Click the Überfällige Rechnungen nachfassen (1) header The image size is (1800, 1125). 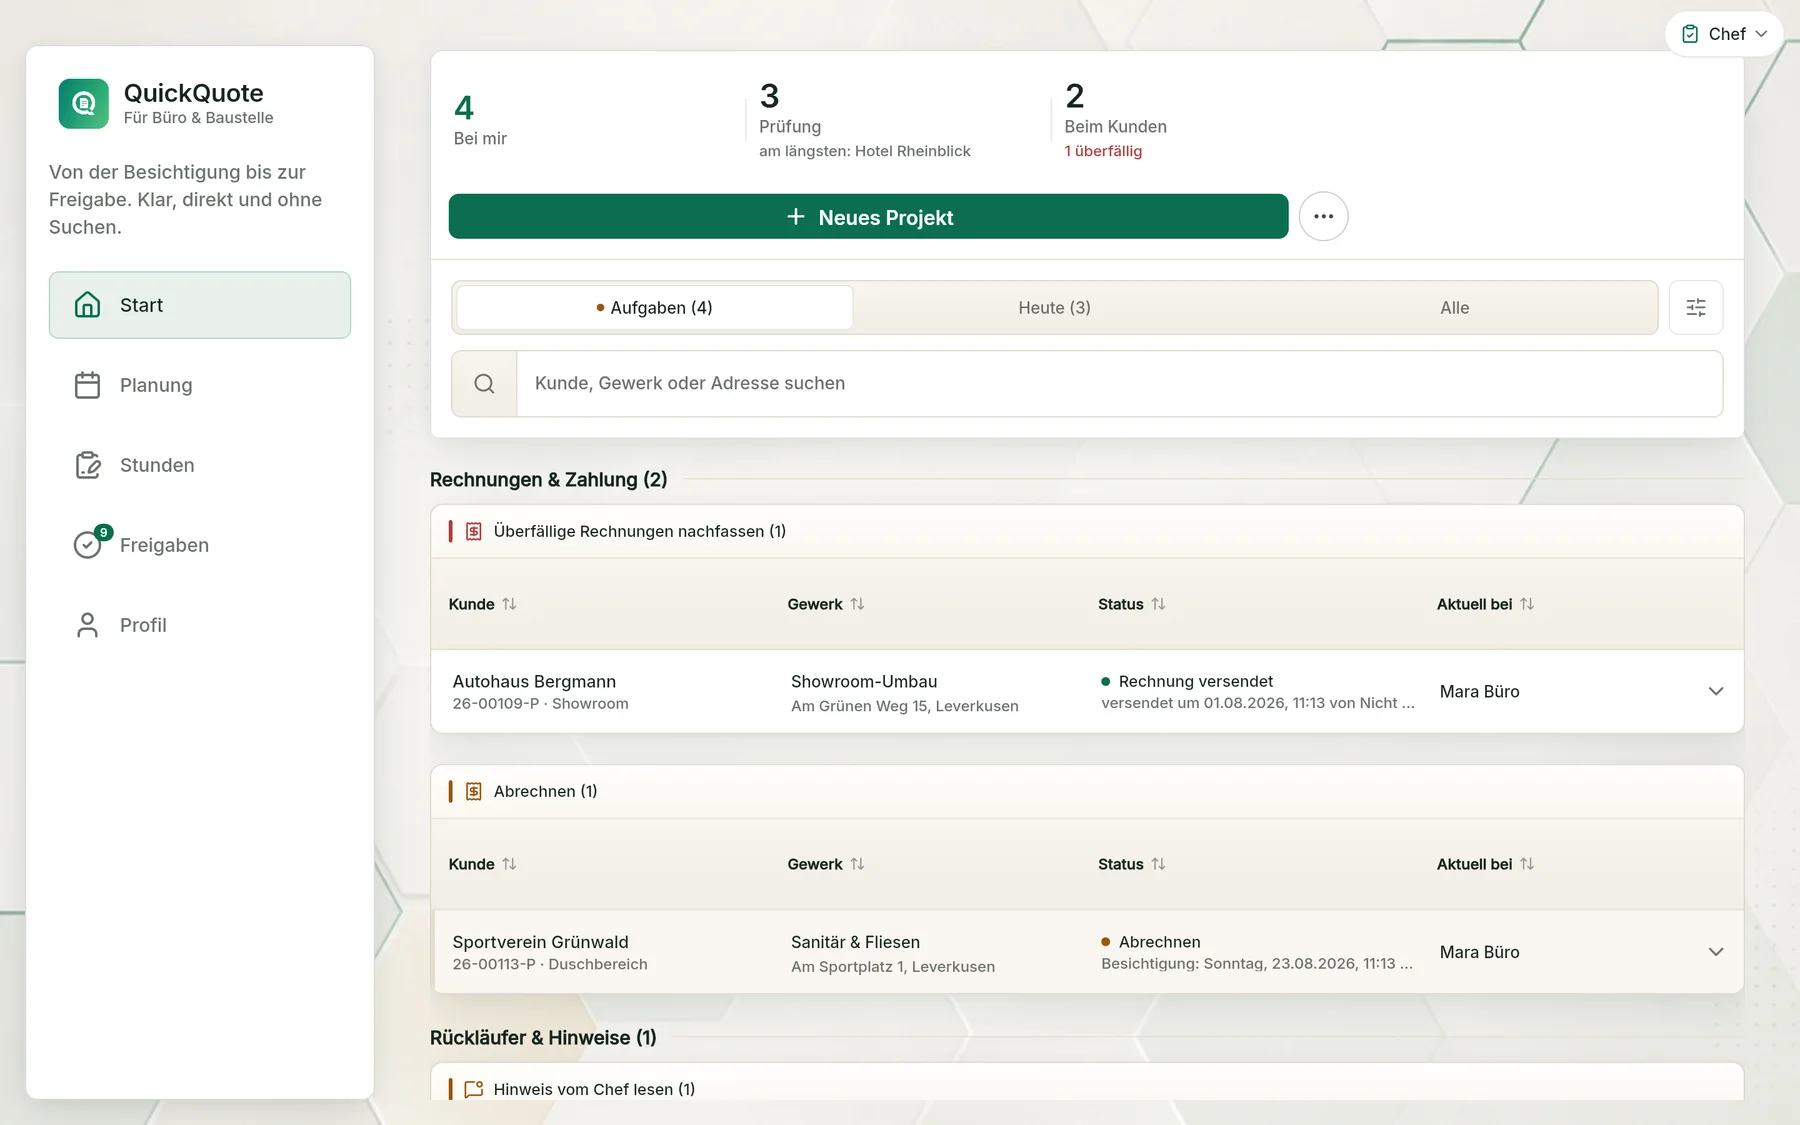pos(640,531)
